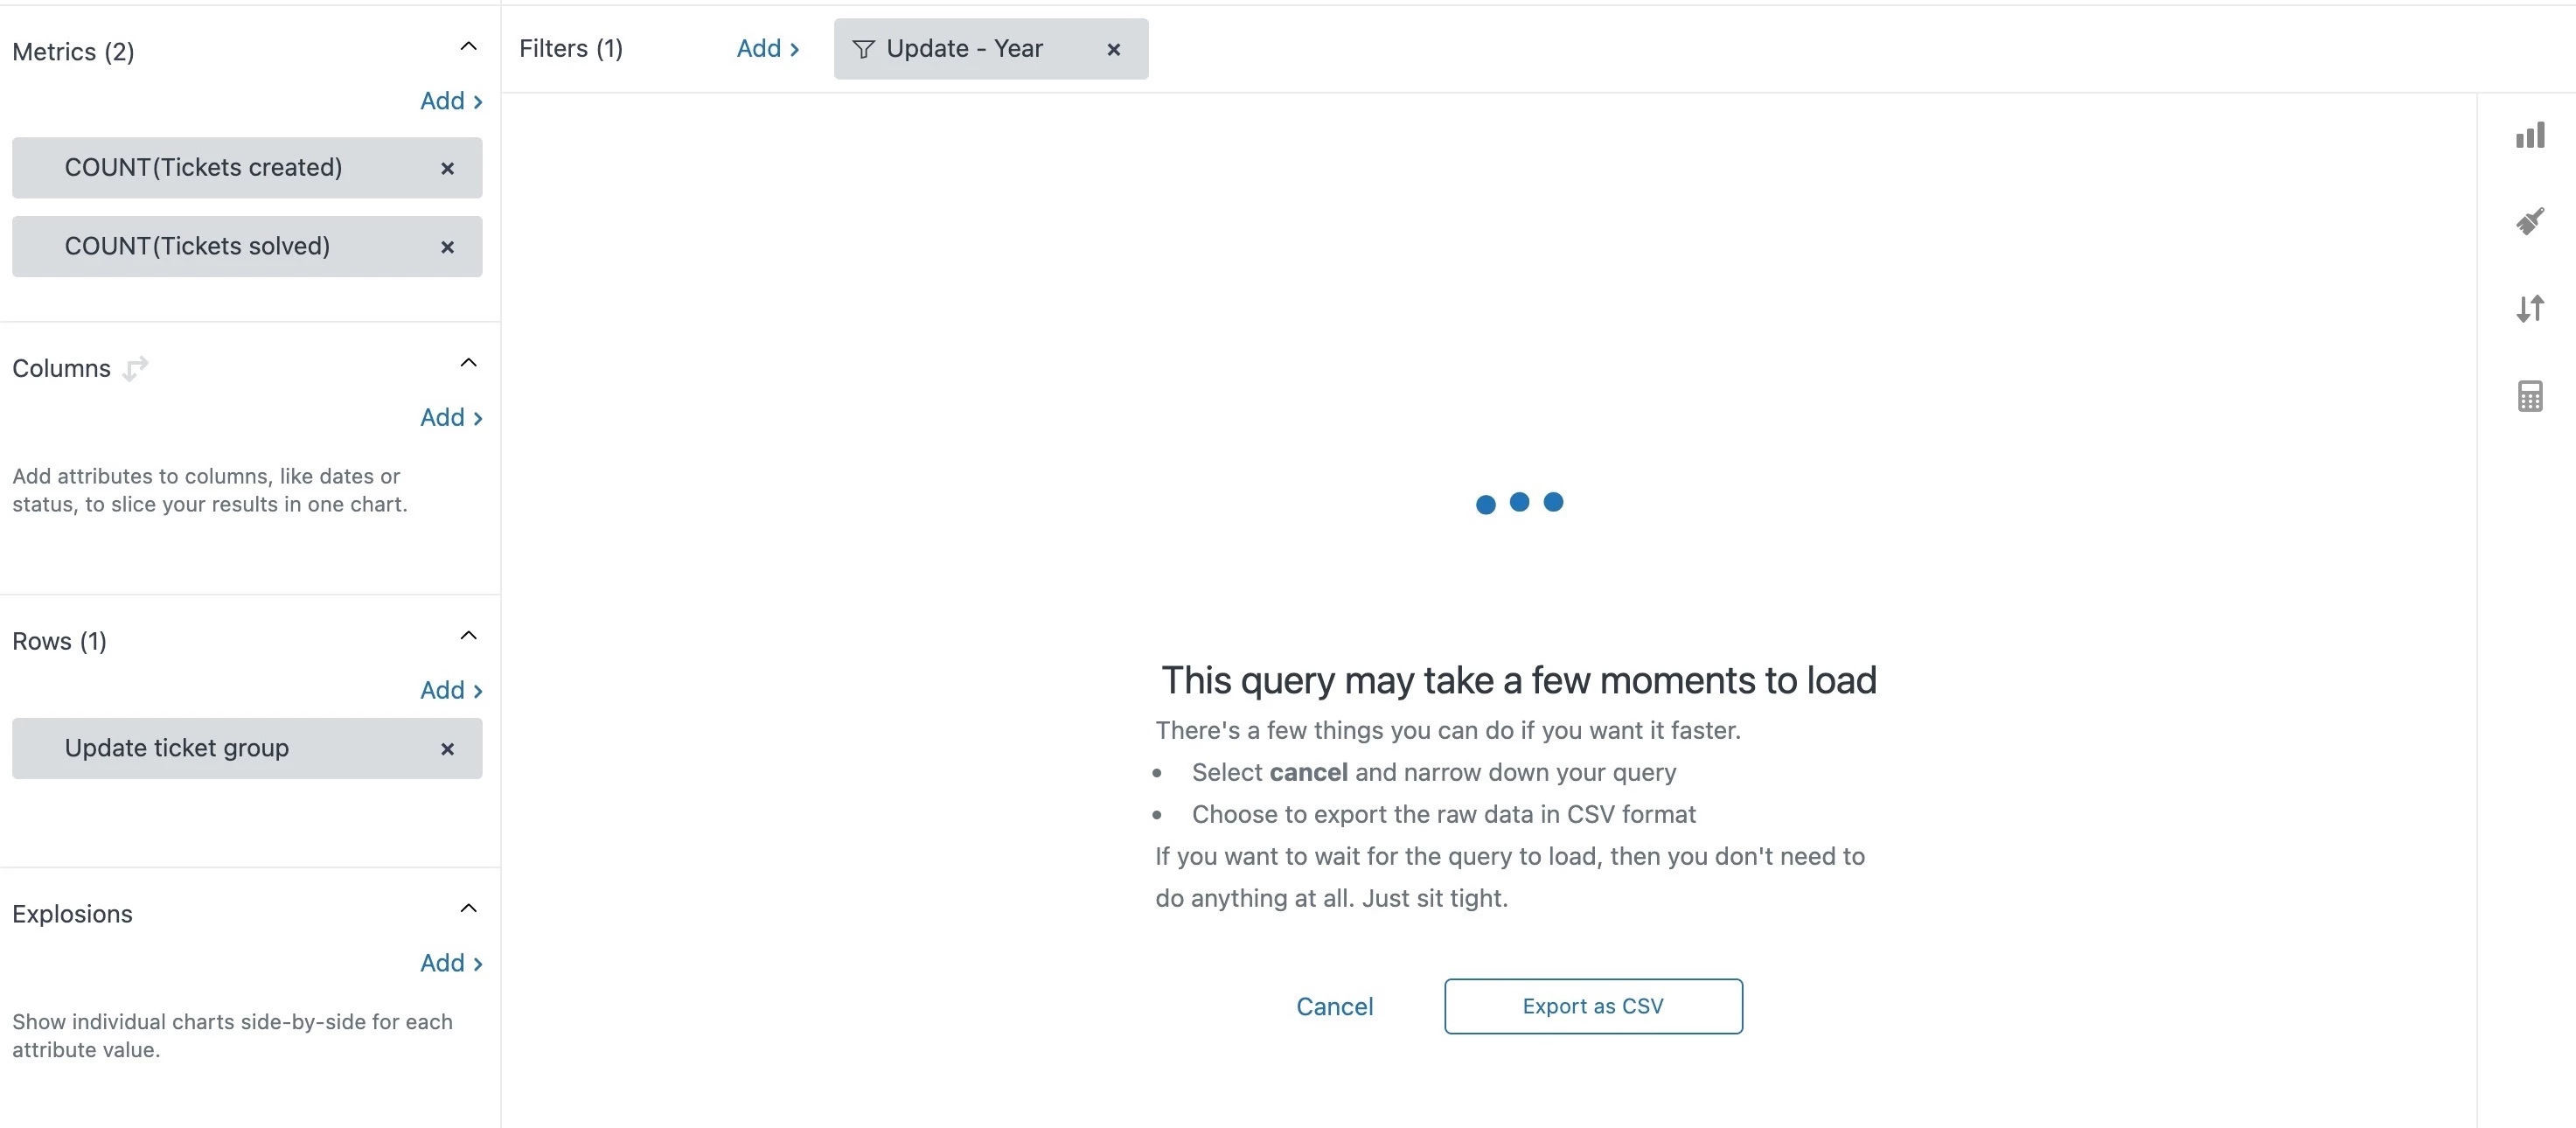
Task: Cancel the loading query
Action: coord(1334,1006)
